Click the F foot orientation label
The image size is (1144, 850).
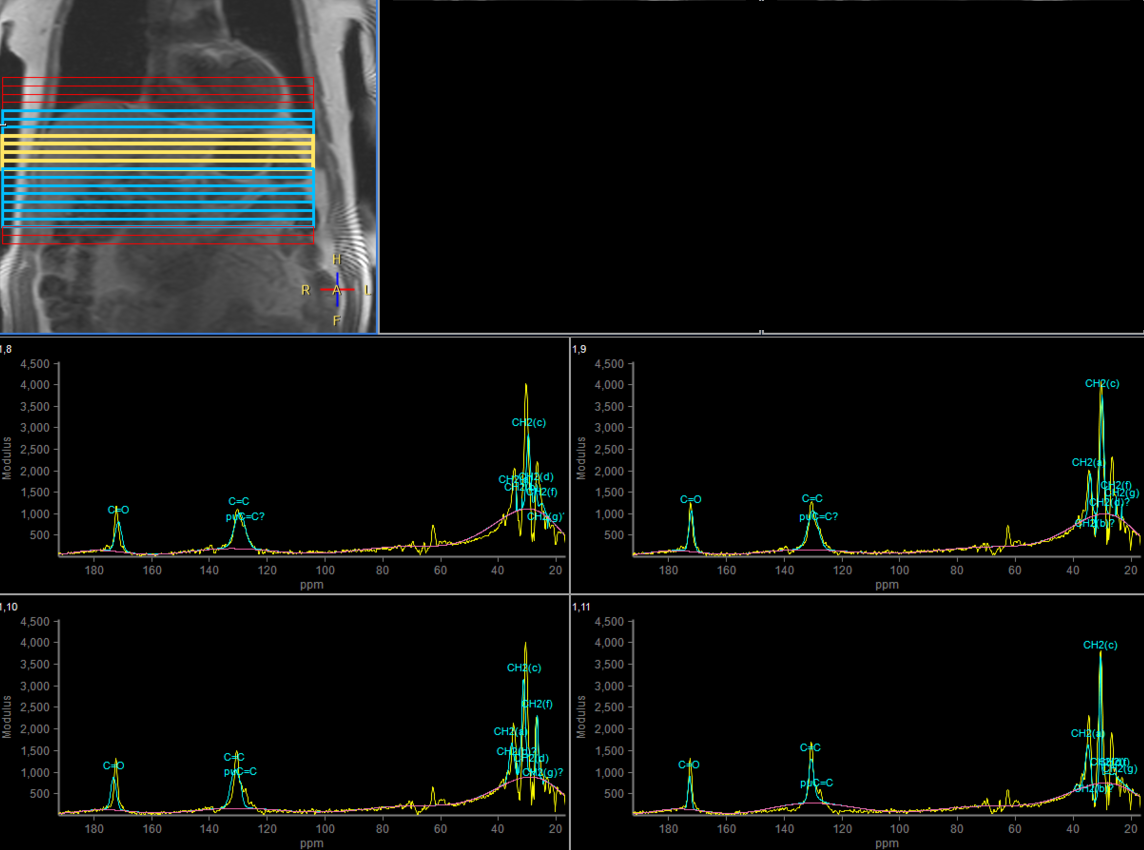click(x=337, y=321)
